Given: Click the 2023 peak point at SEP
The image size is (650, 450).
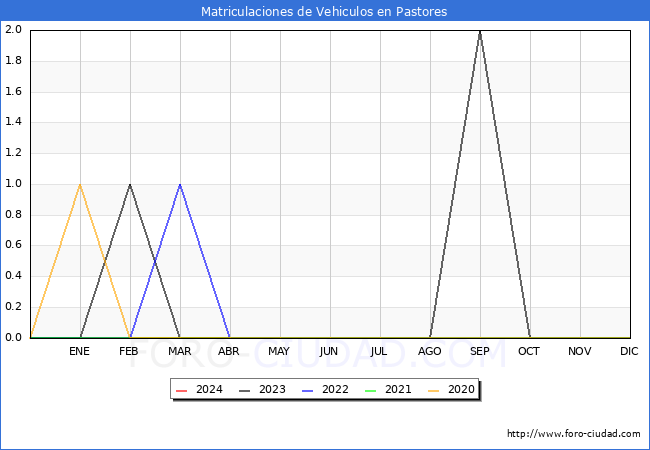Looking at the screenshot, I should tap(480, 31).
